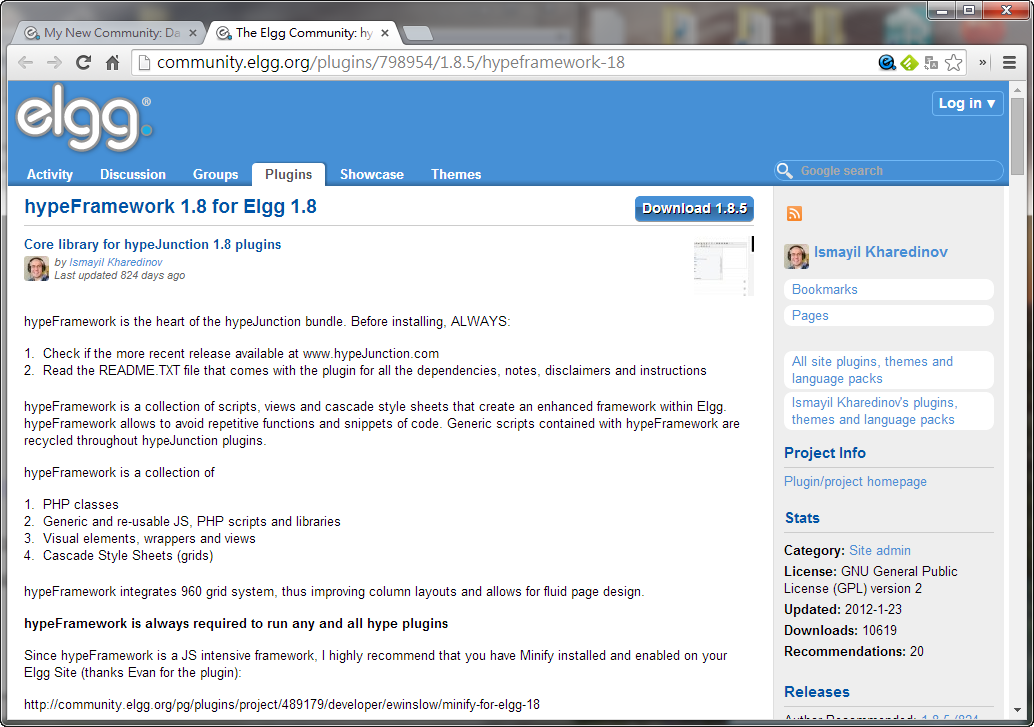The width and height of the screenshot is (1034, 727).
Task: Click the blue IE Tab extension icon
Action: pyautogui.click(x=886, y=63)
